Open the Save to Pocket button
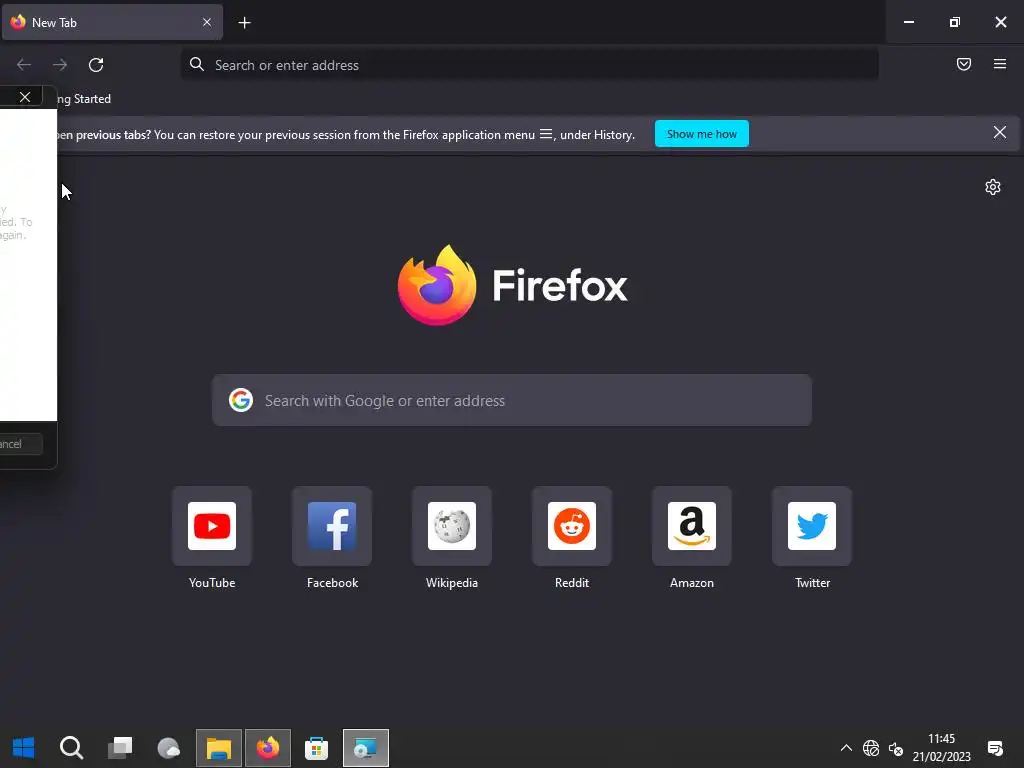 click(964, 64)
